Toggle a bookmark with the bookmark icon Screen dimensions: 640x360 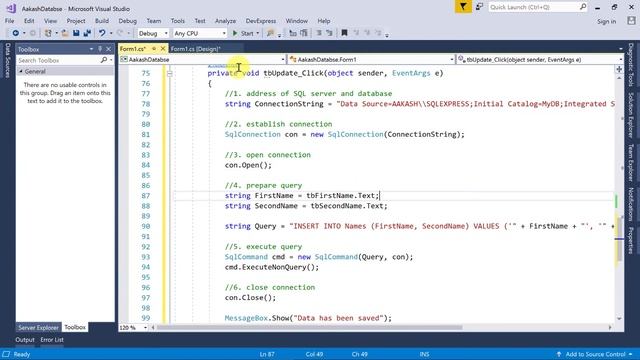click(x=344, y=33)
